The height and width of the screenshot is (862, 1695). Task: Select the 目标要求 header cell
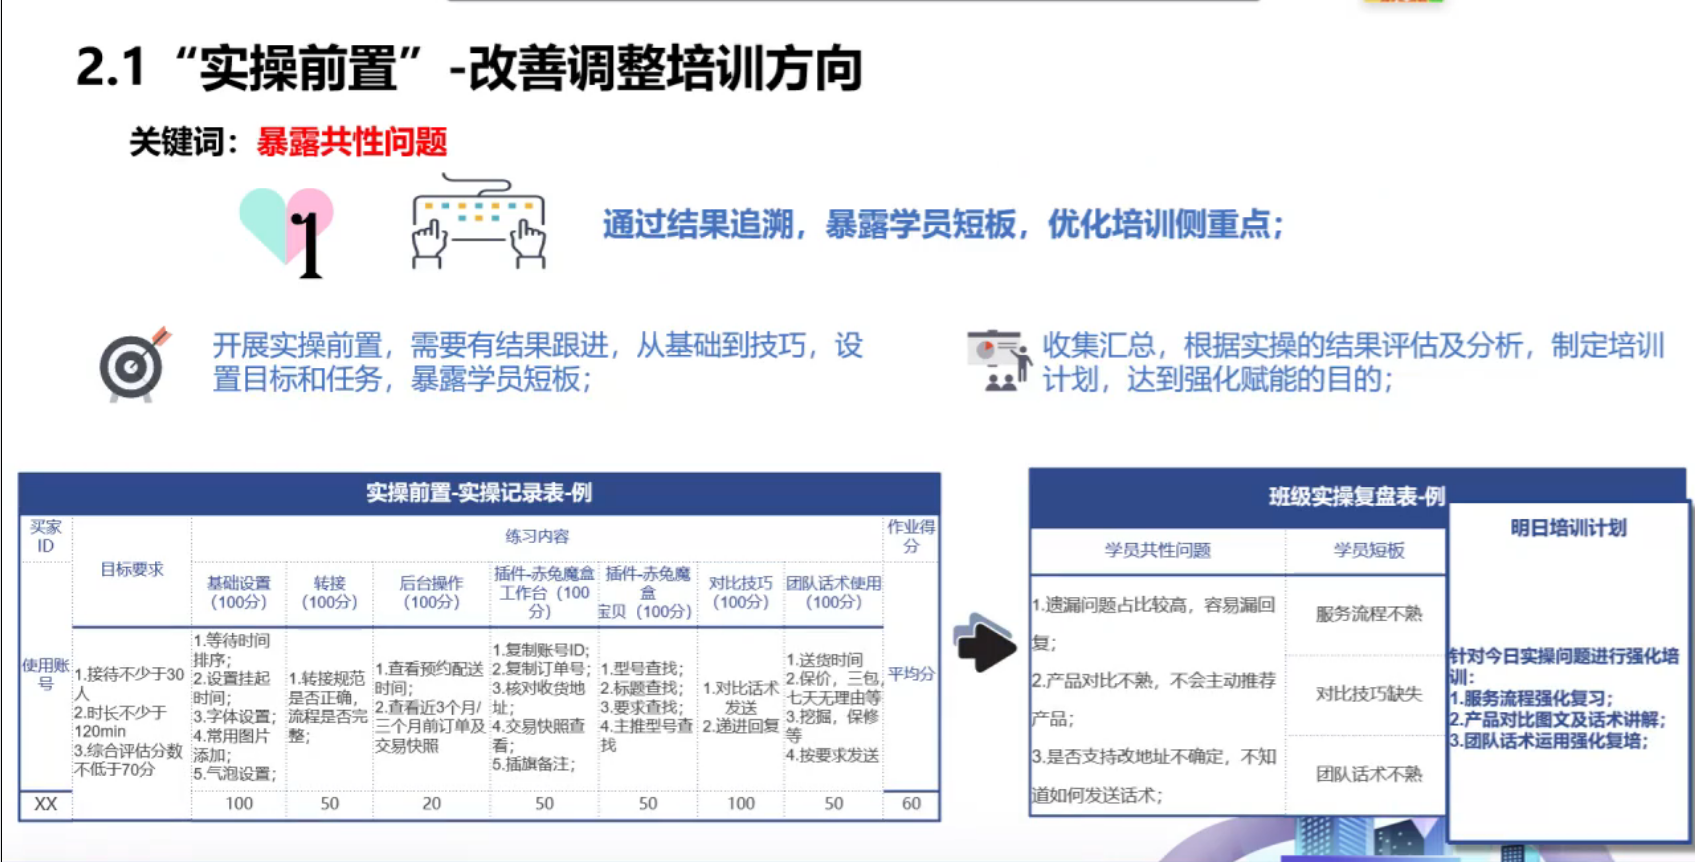[132, 570]
